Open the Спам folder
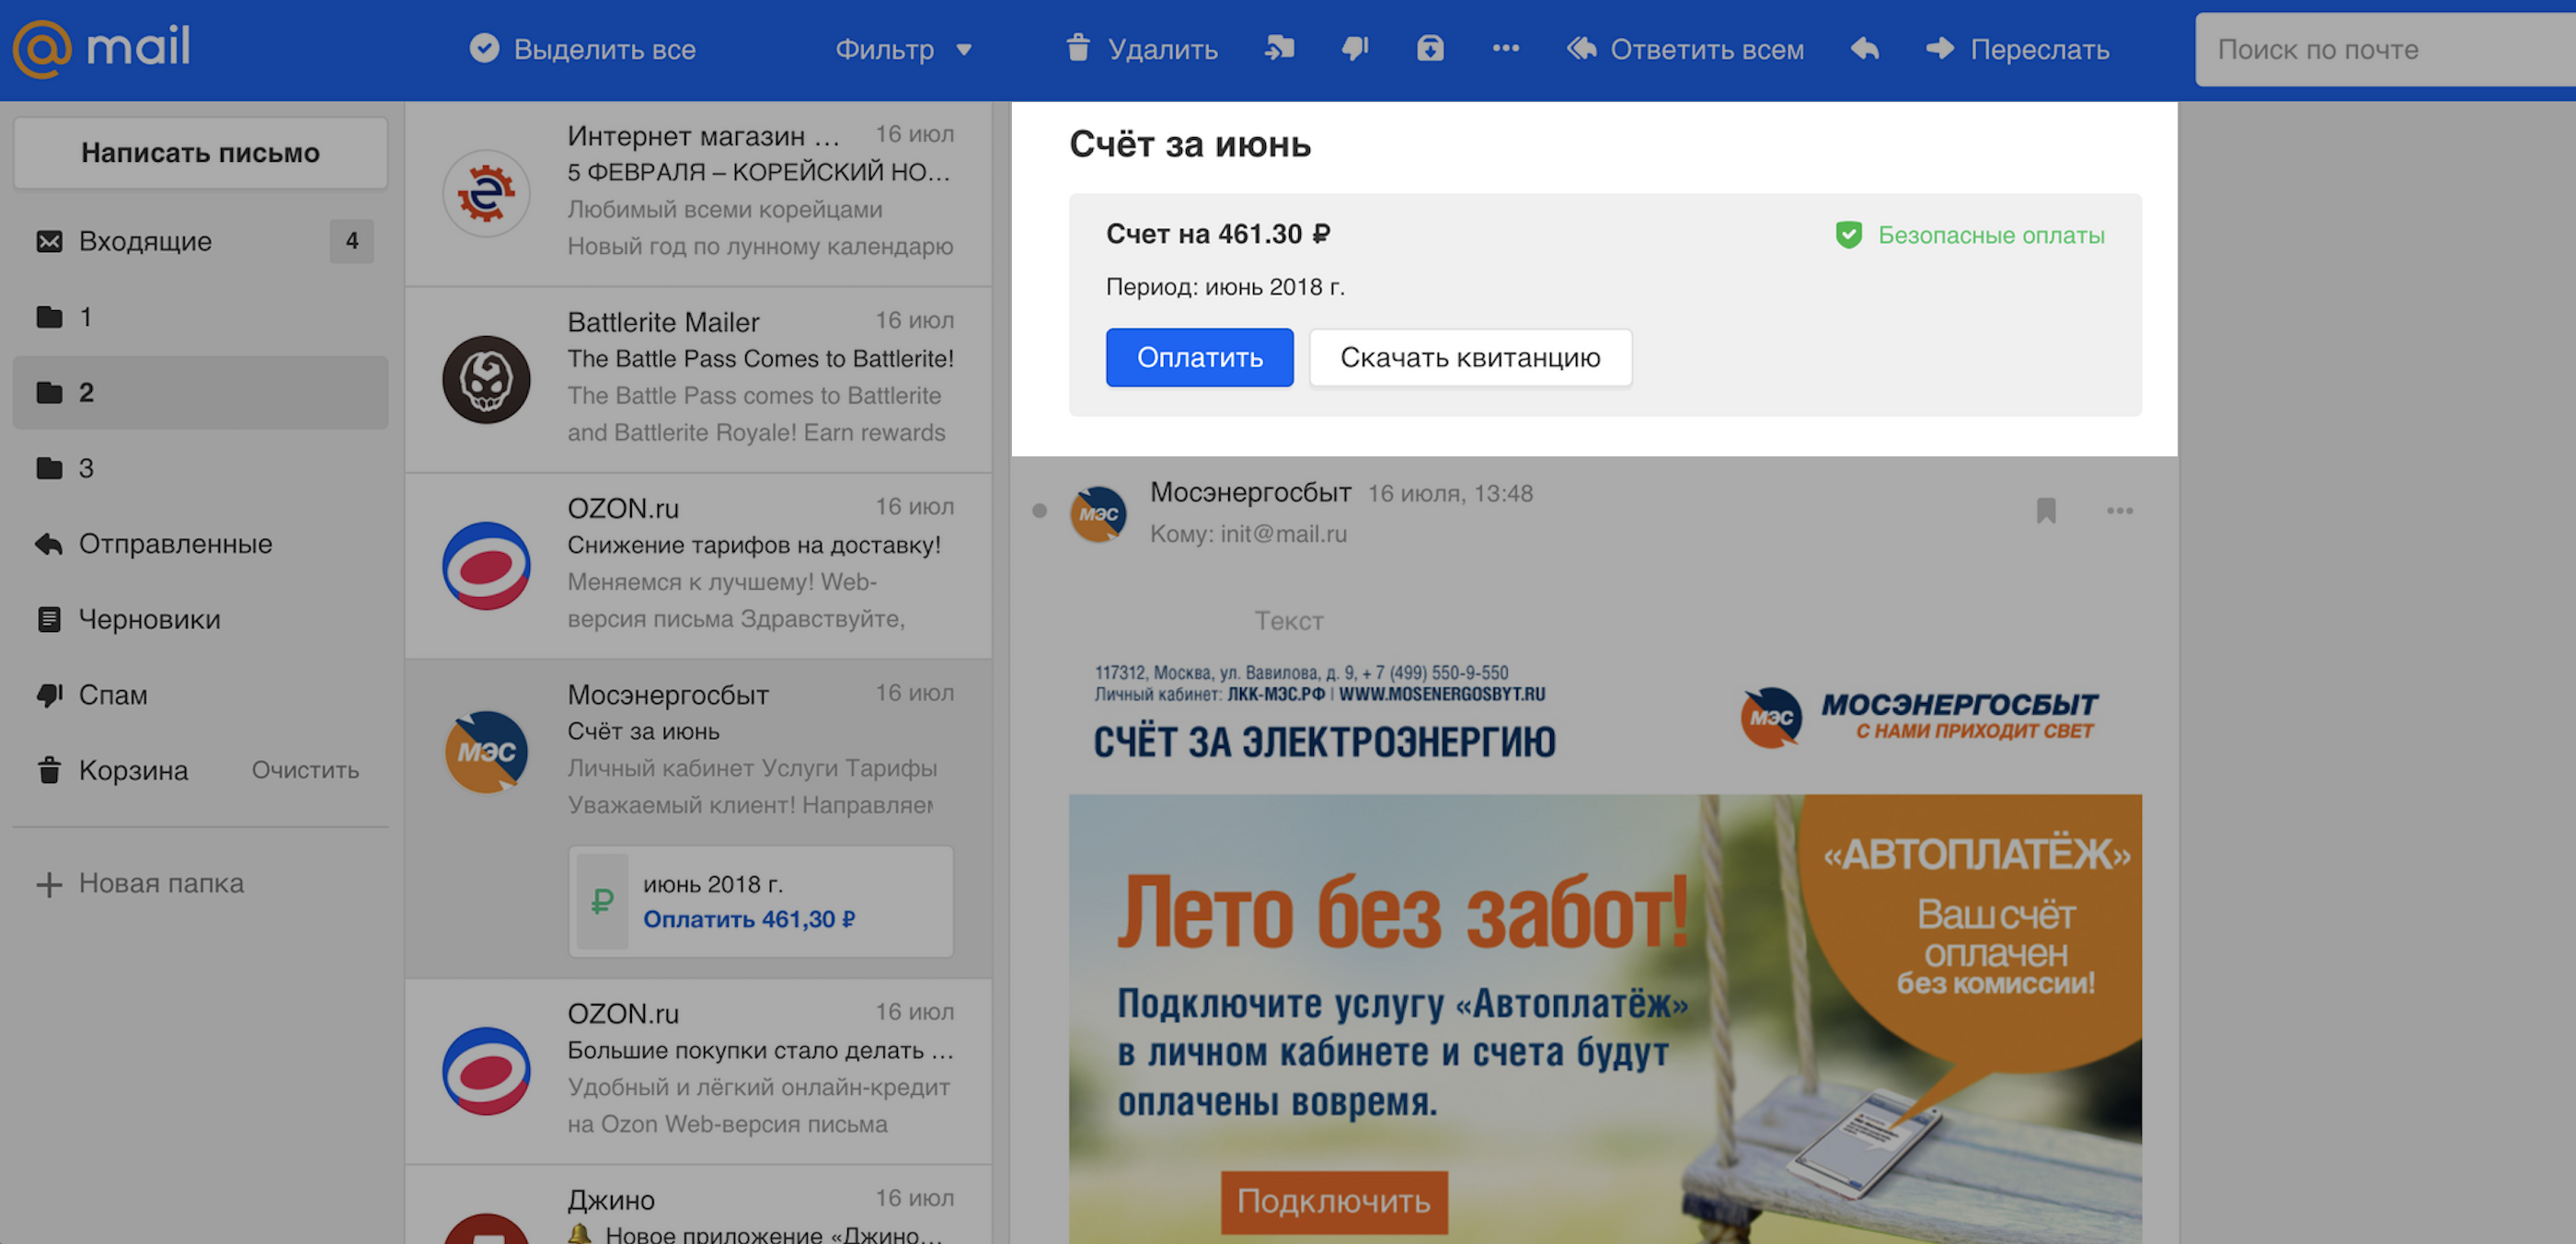This screenshot has width=2576, height=1244. pyautogui.click(x=200, y=695)
